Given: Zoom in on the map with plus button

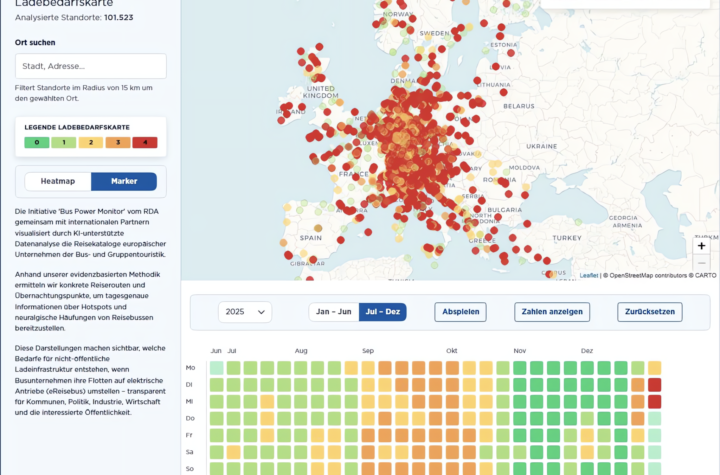Looking at the screenshot, I should (701, 246).
